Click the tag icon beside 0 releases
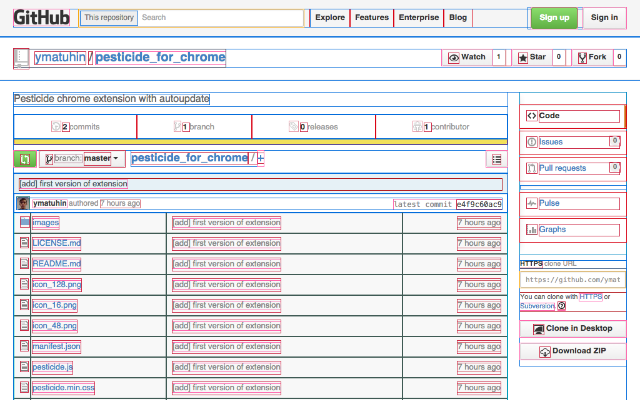Image resolution: width=640 pixels, height=400 pixels. [x=294, y=126]
